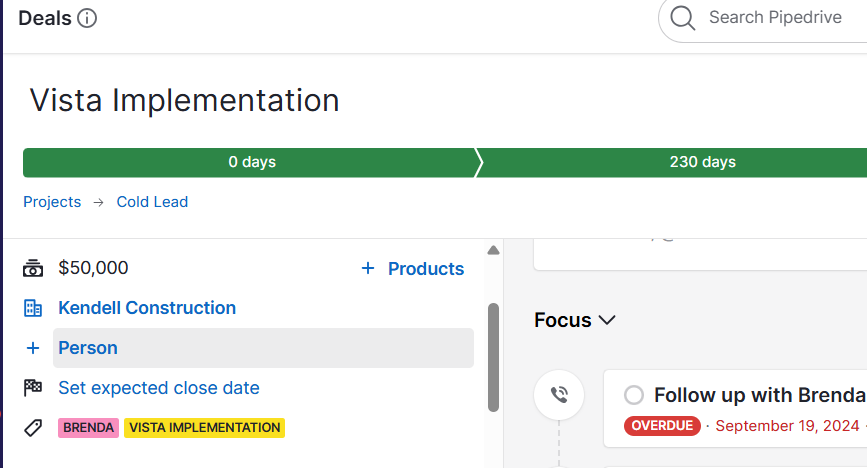Set expected close date

(159, 388)
